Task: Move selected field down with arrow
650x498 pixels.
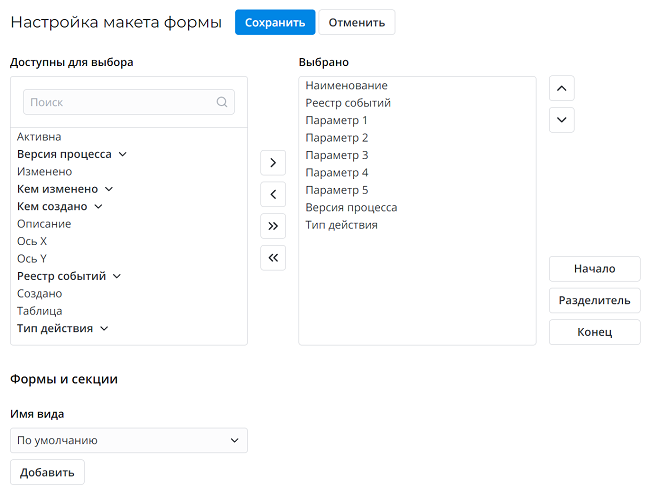Action: click(562, 120)
